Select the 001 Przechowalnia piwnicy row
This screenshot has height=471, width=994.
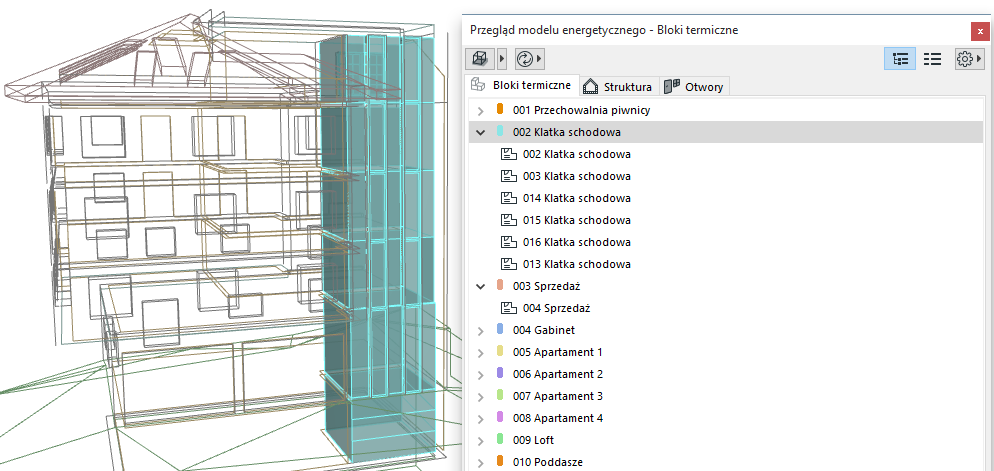tap(726, 110)
